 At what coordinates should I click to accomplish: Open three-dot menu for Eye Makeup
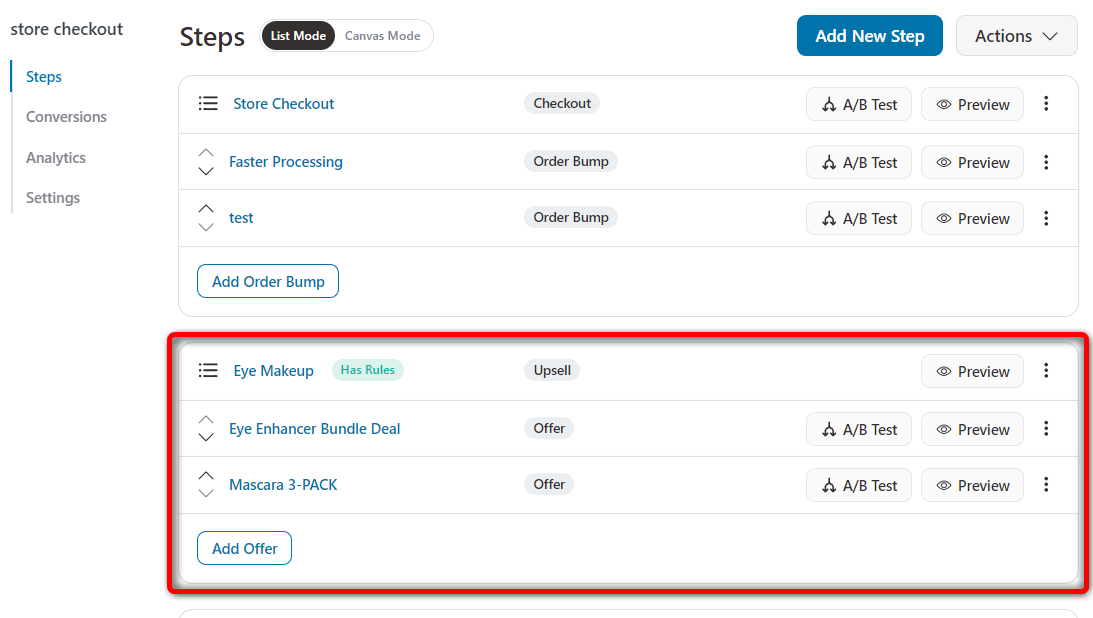[1046, 371]
